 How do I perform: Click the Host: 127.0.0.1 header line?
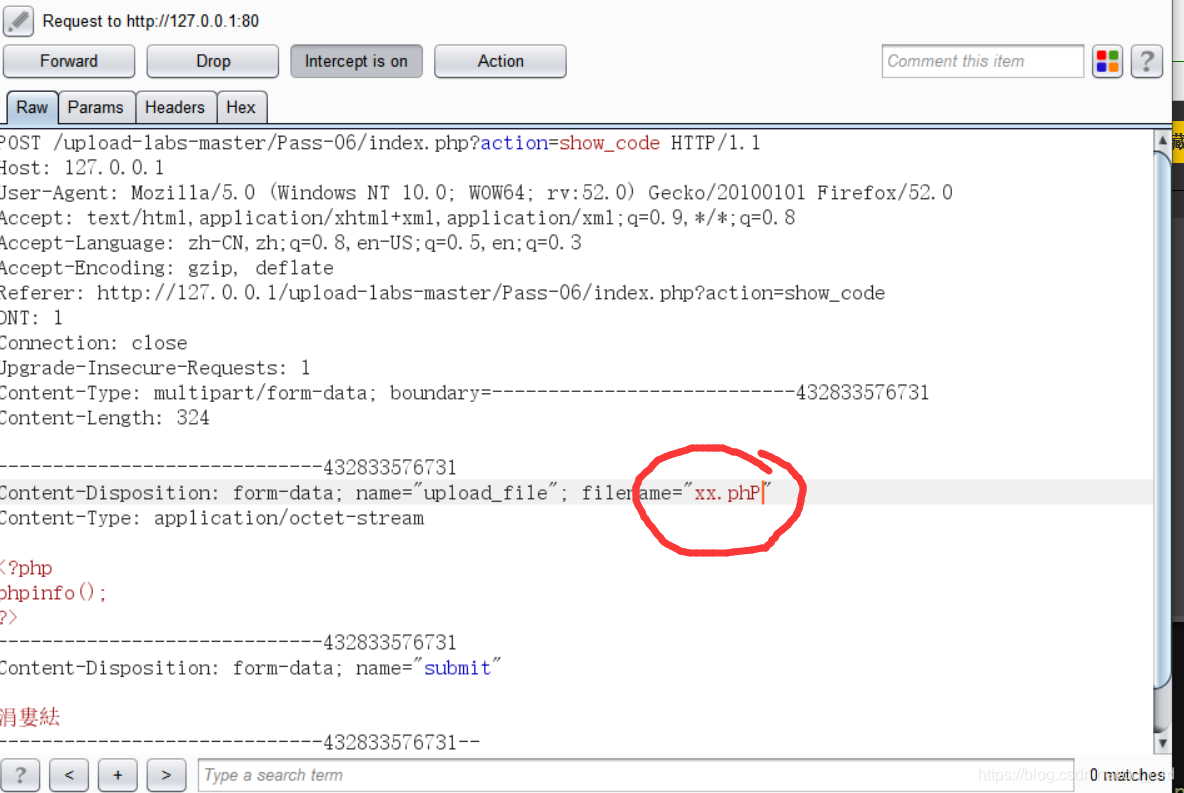[x=82, y=168]
